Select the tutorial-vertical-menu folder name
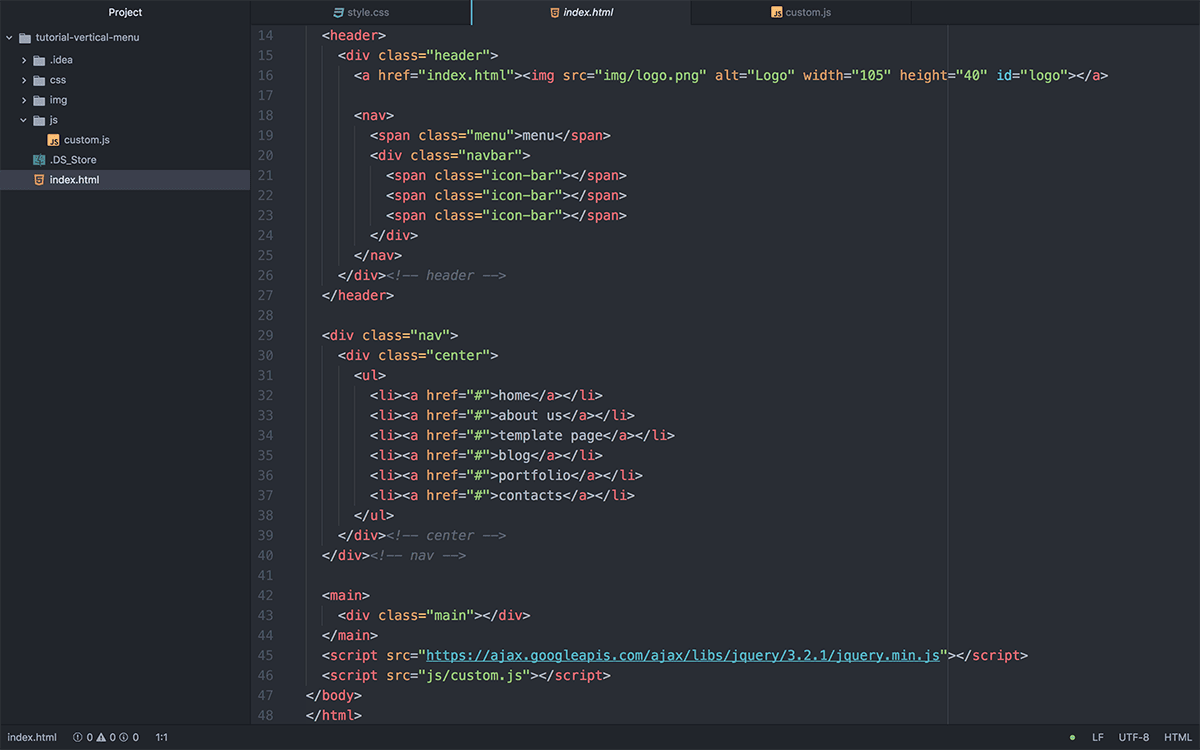 coord(87,38)
